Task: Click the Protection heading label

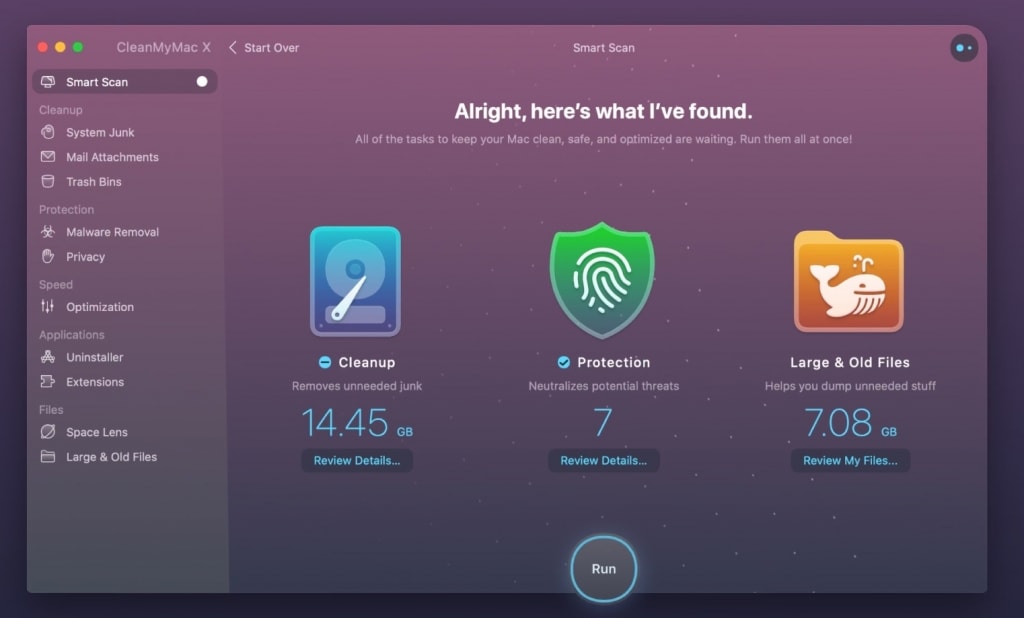Action: tap(613, 362)
